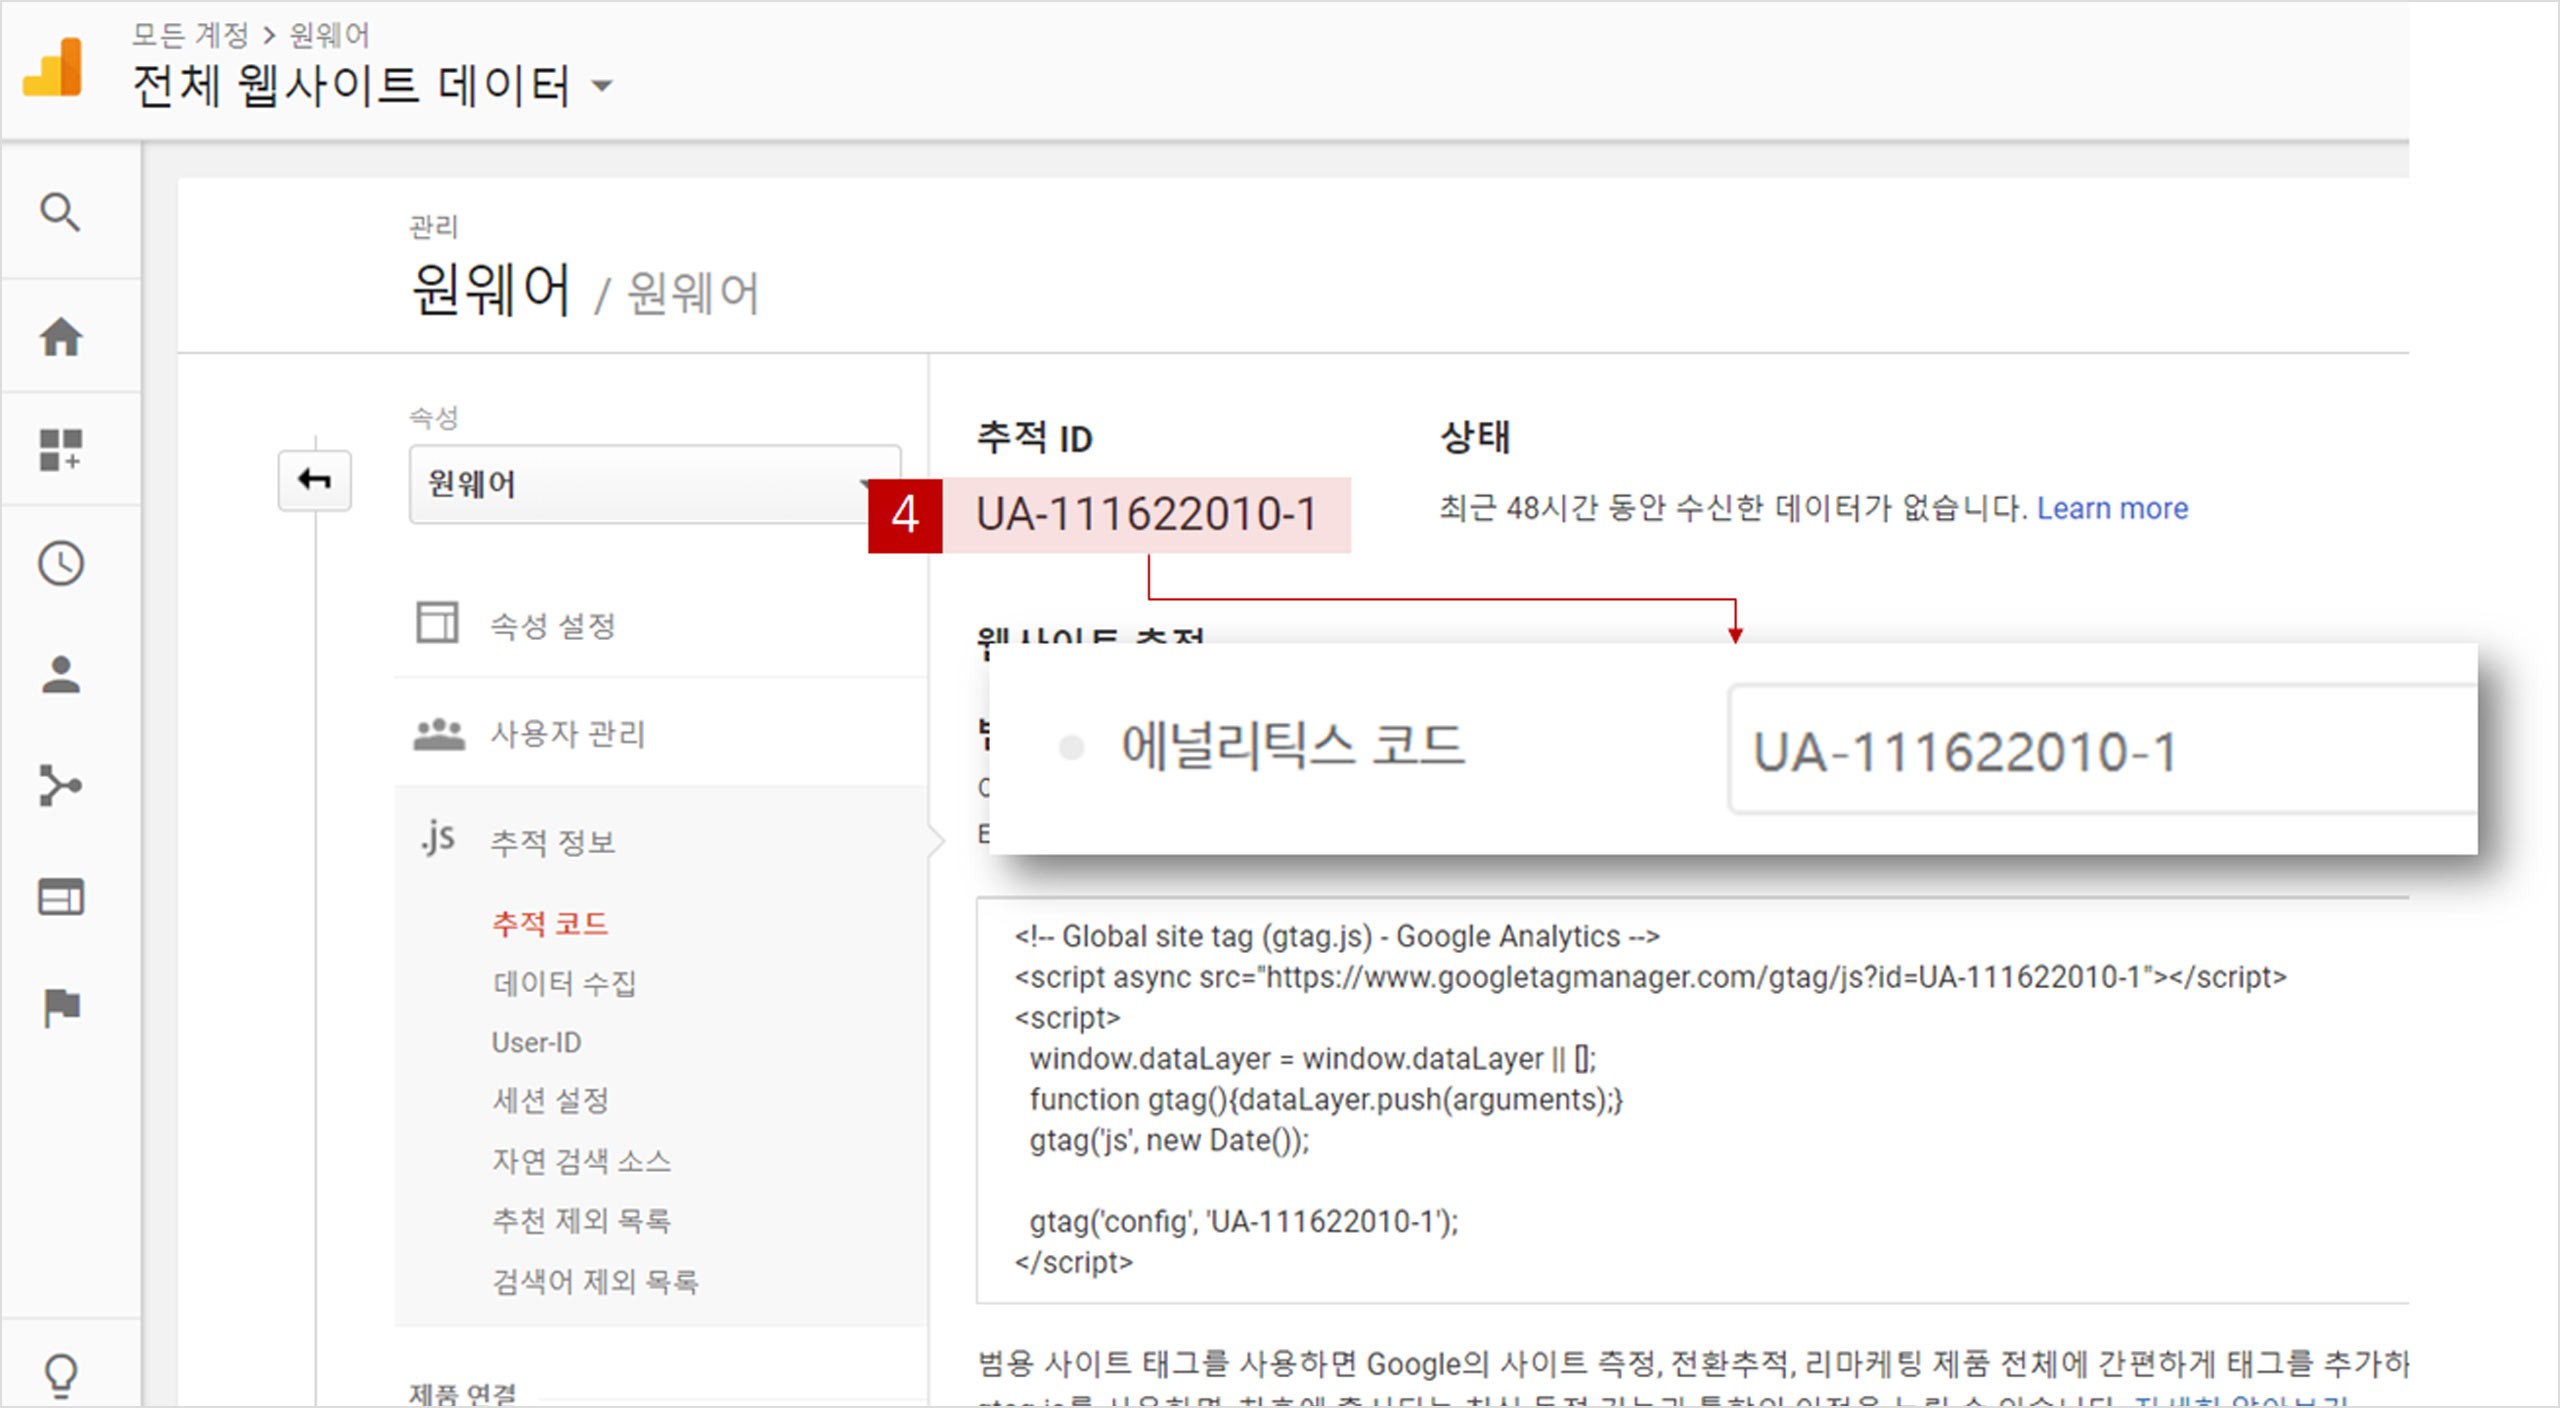This screenshot has width=2560, height=1408.
Task: Click the 에널리틱스 코드 input field
Action: (x=2103, y=750)
